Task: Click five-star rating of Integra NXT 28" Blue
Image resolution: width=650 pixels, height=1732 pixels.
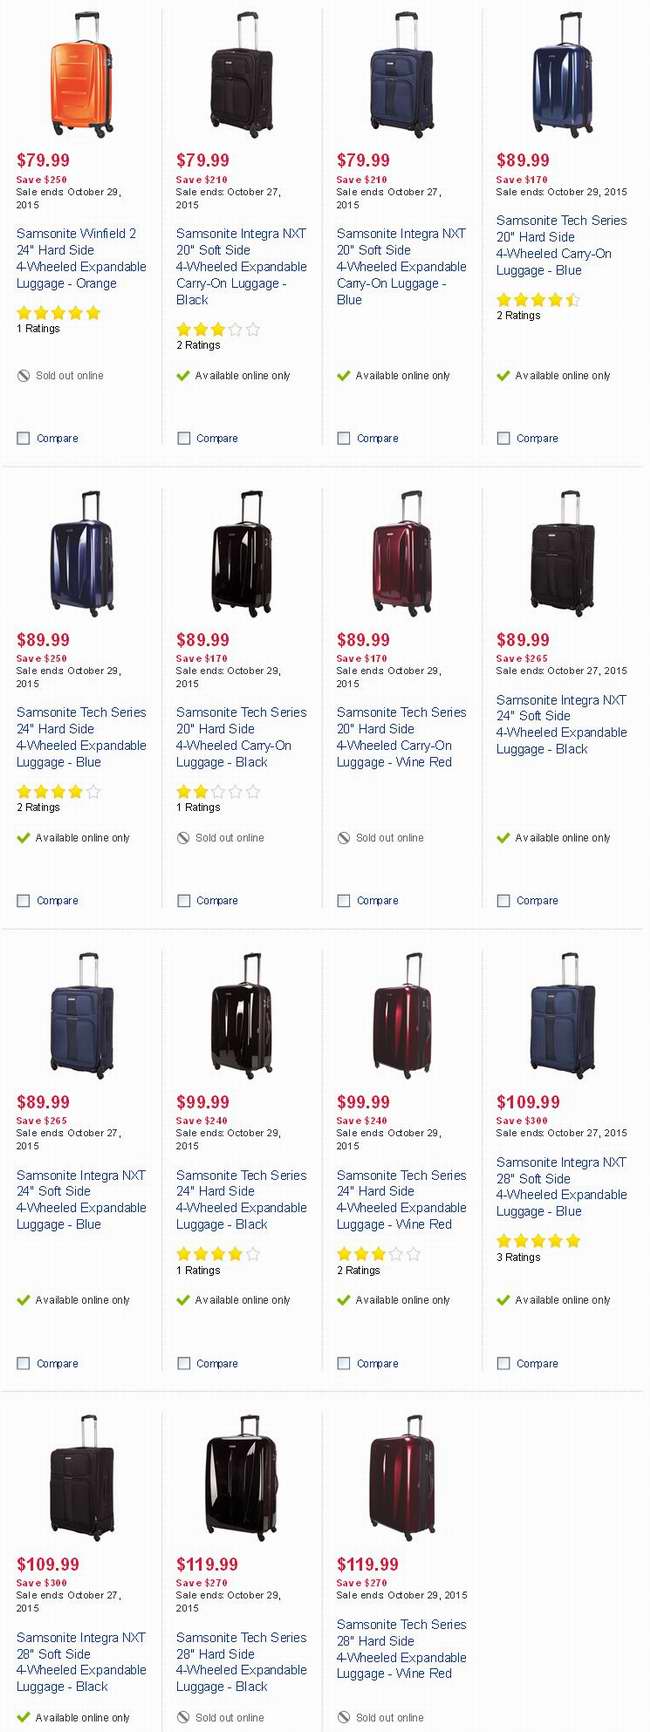Action: click(538, 1241)
